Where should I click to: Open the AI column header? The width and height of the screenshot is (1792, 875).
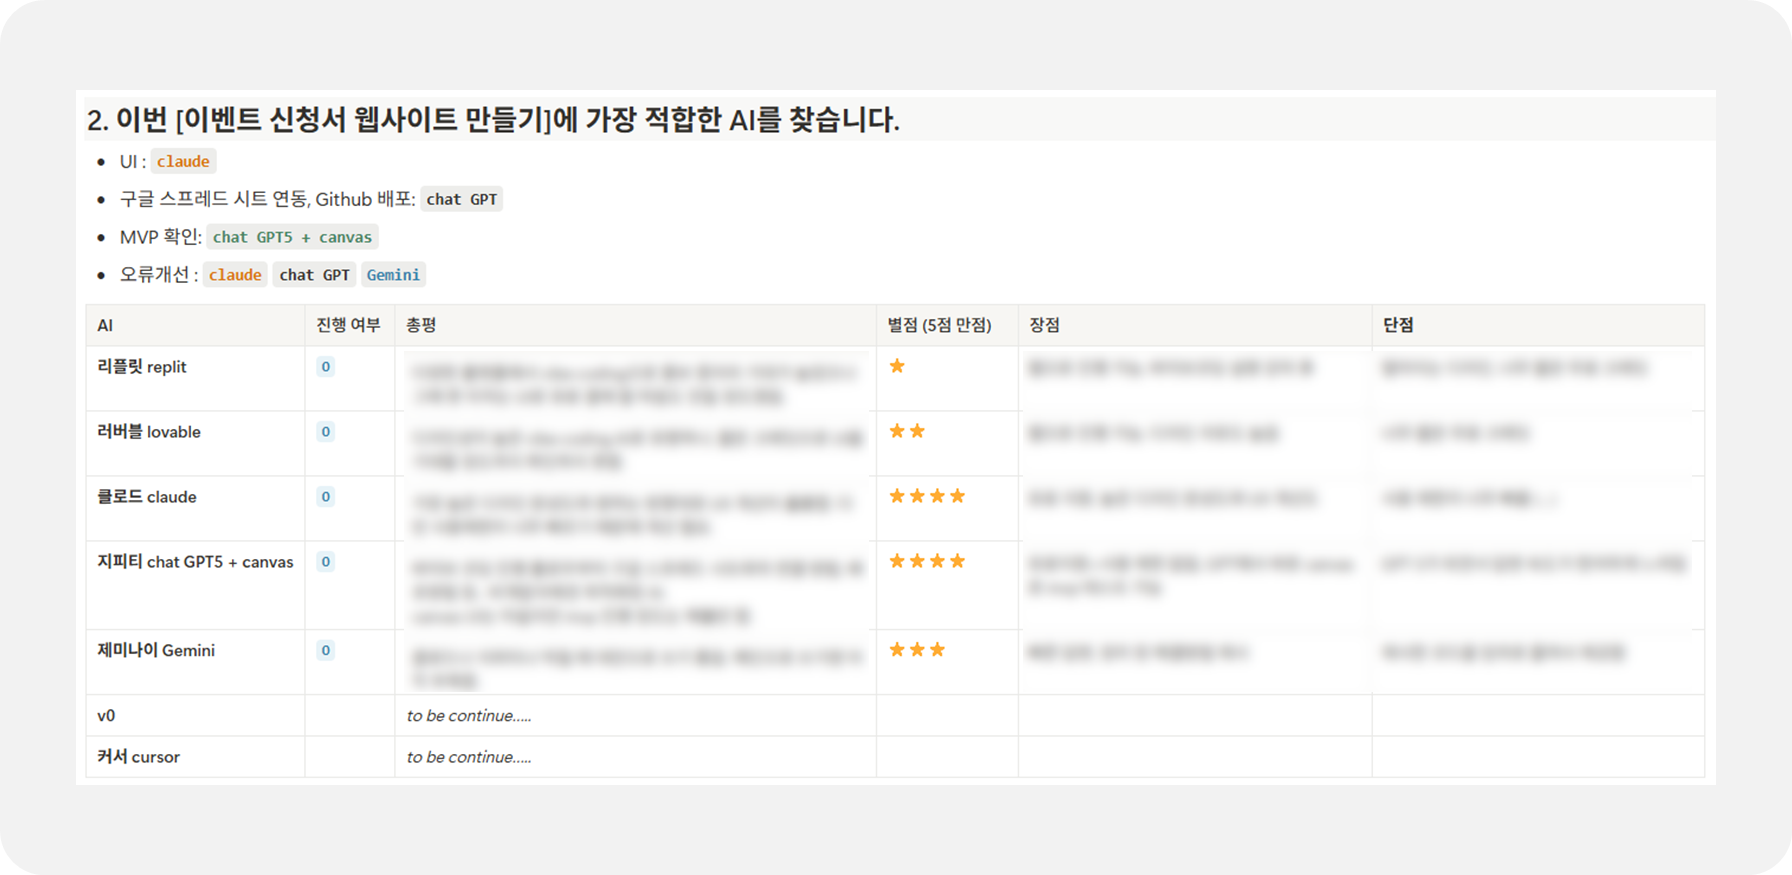105,325
